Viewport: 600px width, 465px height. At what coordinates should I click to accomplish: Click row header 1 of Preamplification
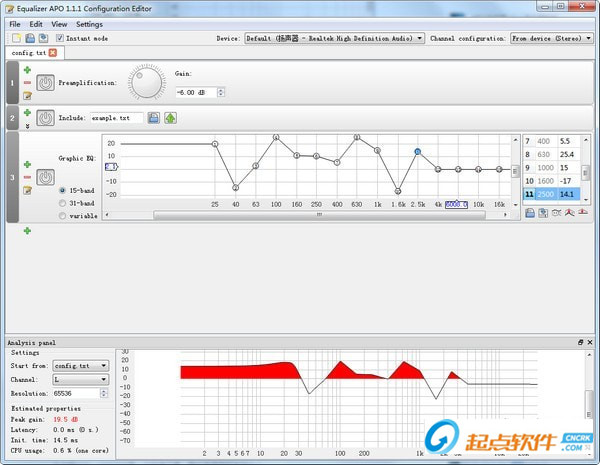12,83
